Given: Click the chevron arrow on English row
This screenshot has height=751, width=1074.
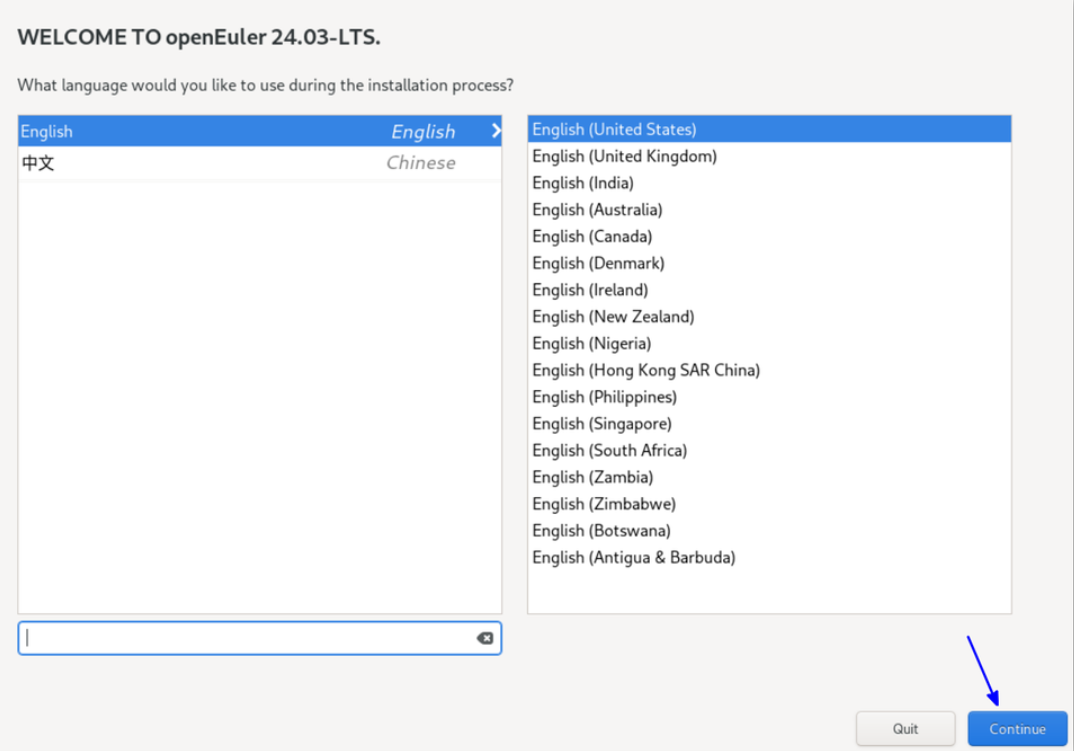Looking at the screenshot, I should coord(496,131).
